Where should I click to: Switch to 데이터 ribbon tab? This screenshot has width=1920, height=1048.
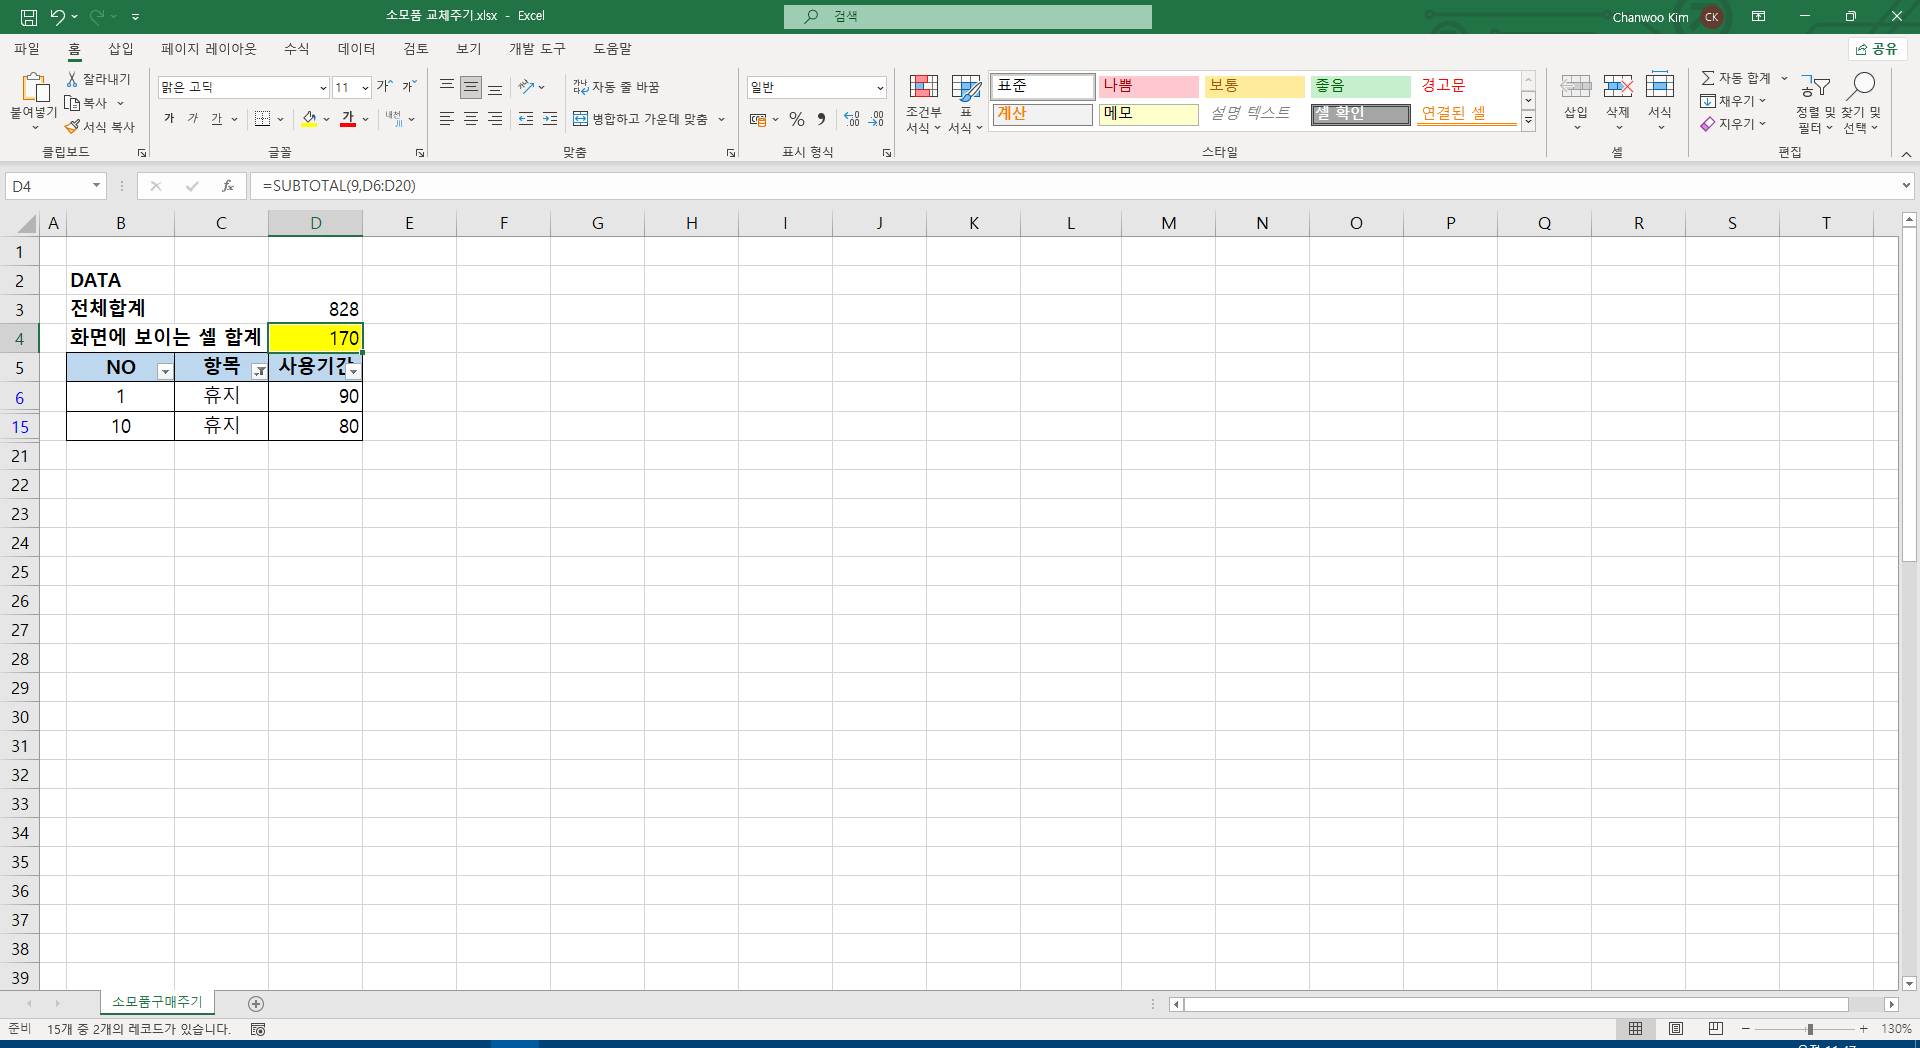(356, 48)
